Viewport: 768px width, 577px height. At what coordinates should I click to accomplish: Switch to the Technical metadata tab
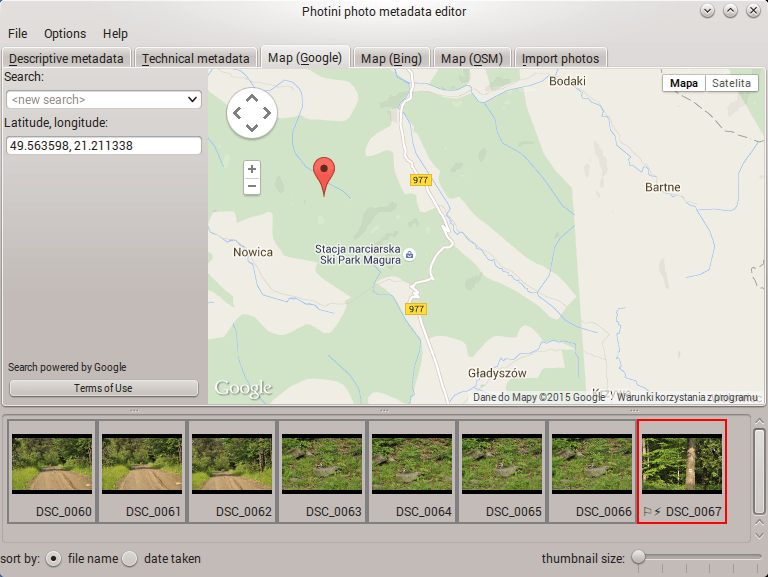(x=195, y=58)
